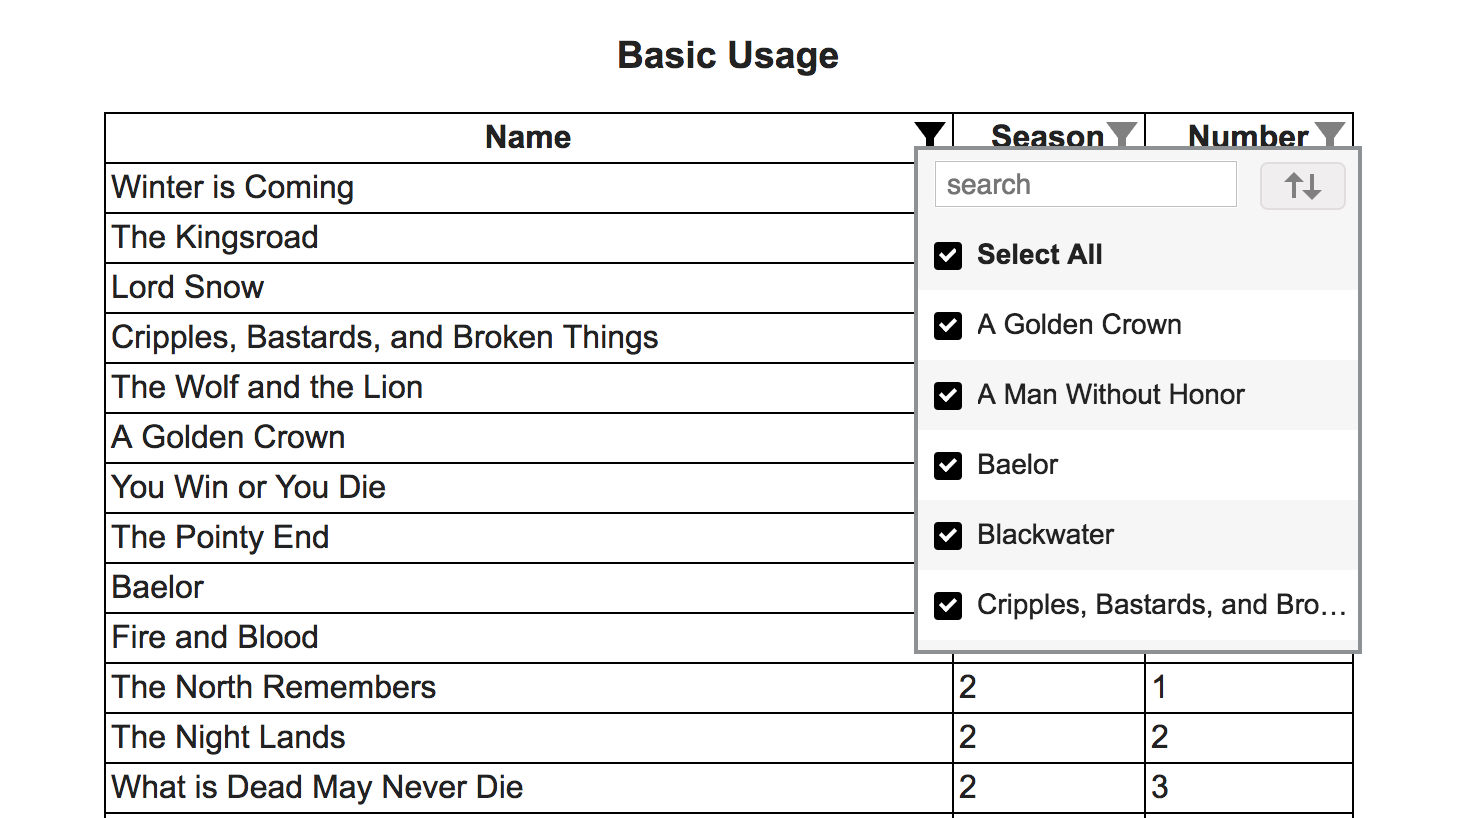Click the Name column filter funnel icon
The image size is (1468, 818).
pyautogui.click(x=929, y=133)
